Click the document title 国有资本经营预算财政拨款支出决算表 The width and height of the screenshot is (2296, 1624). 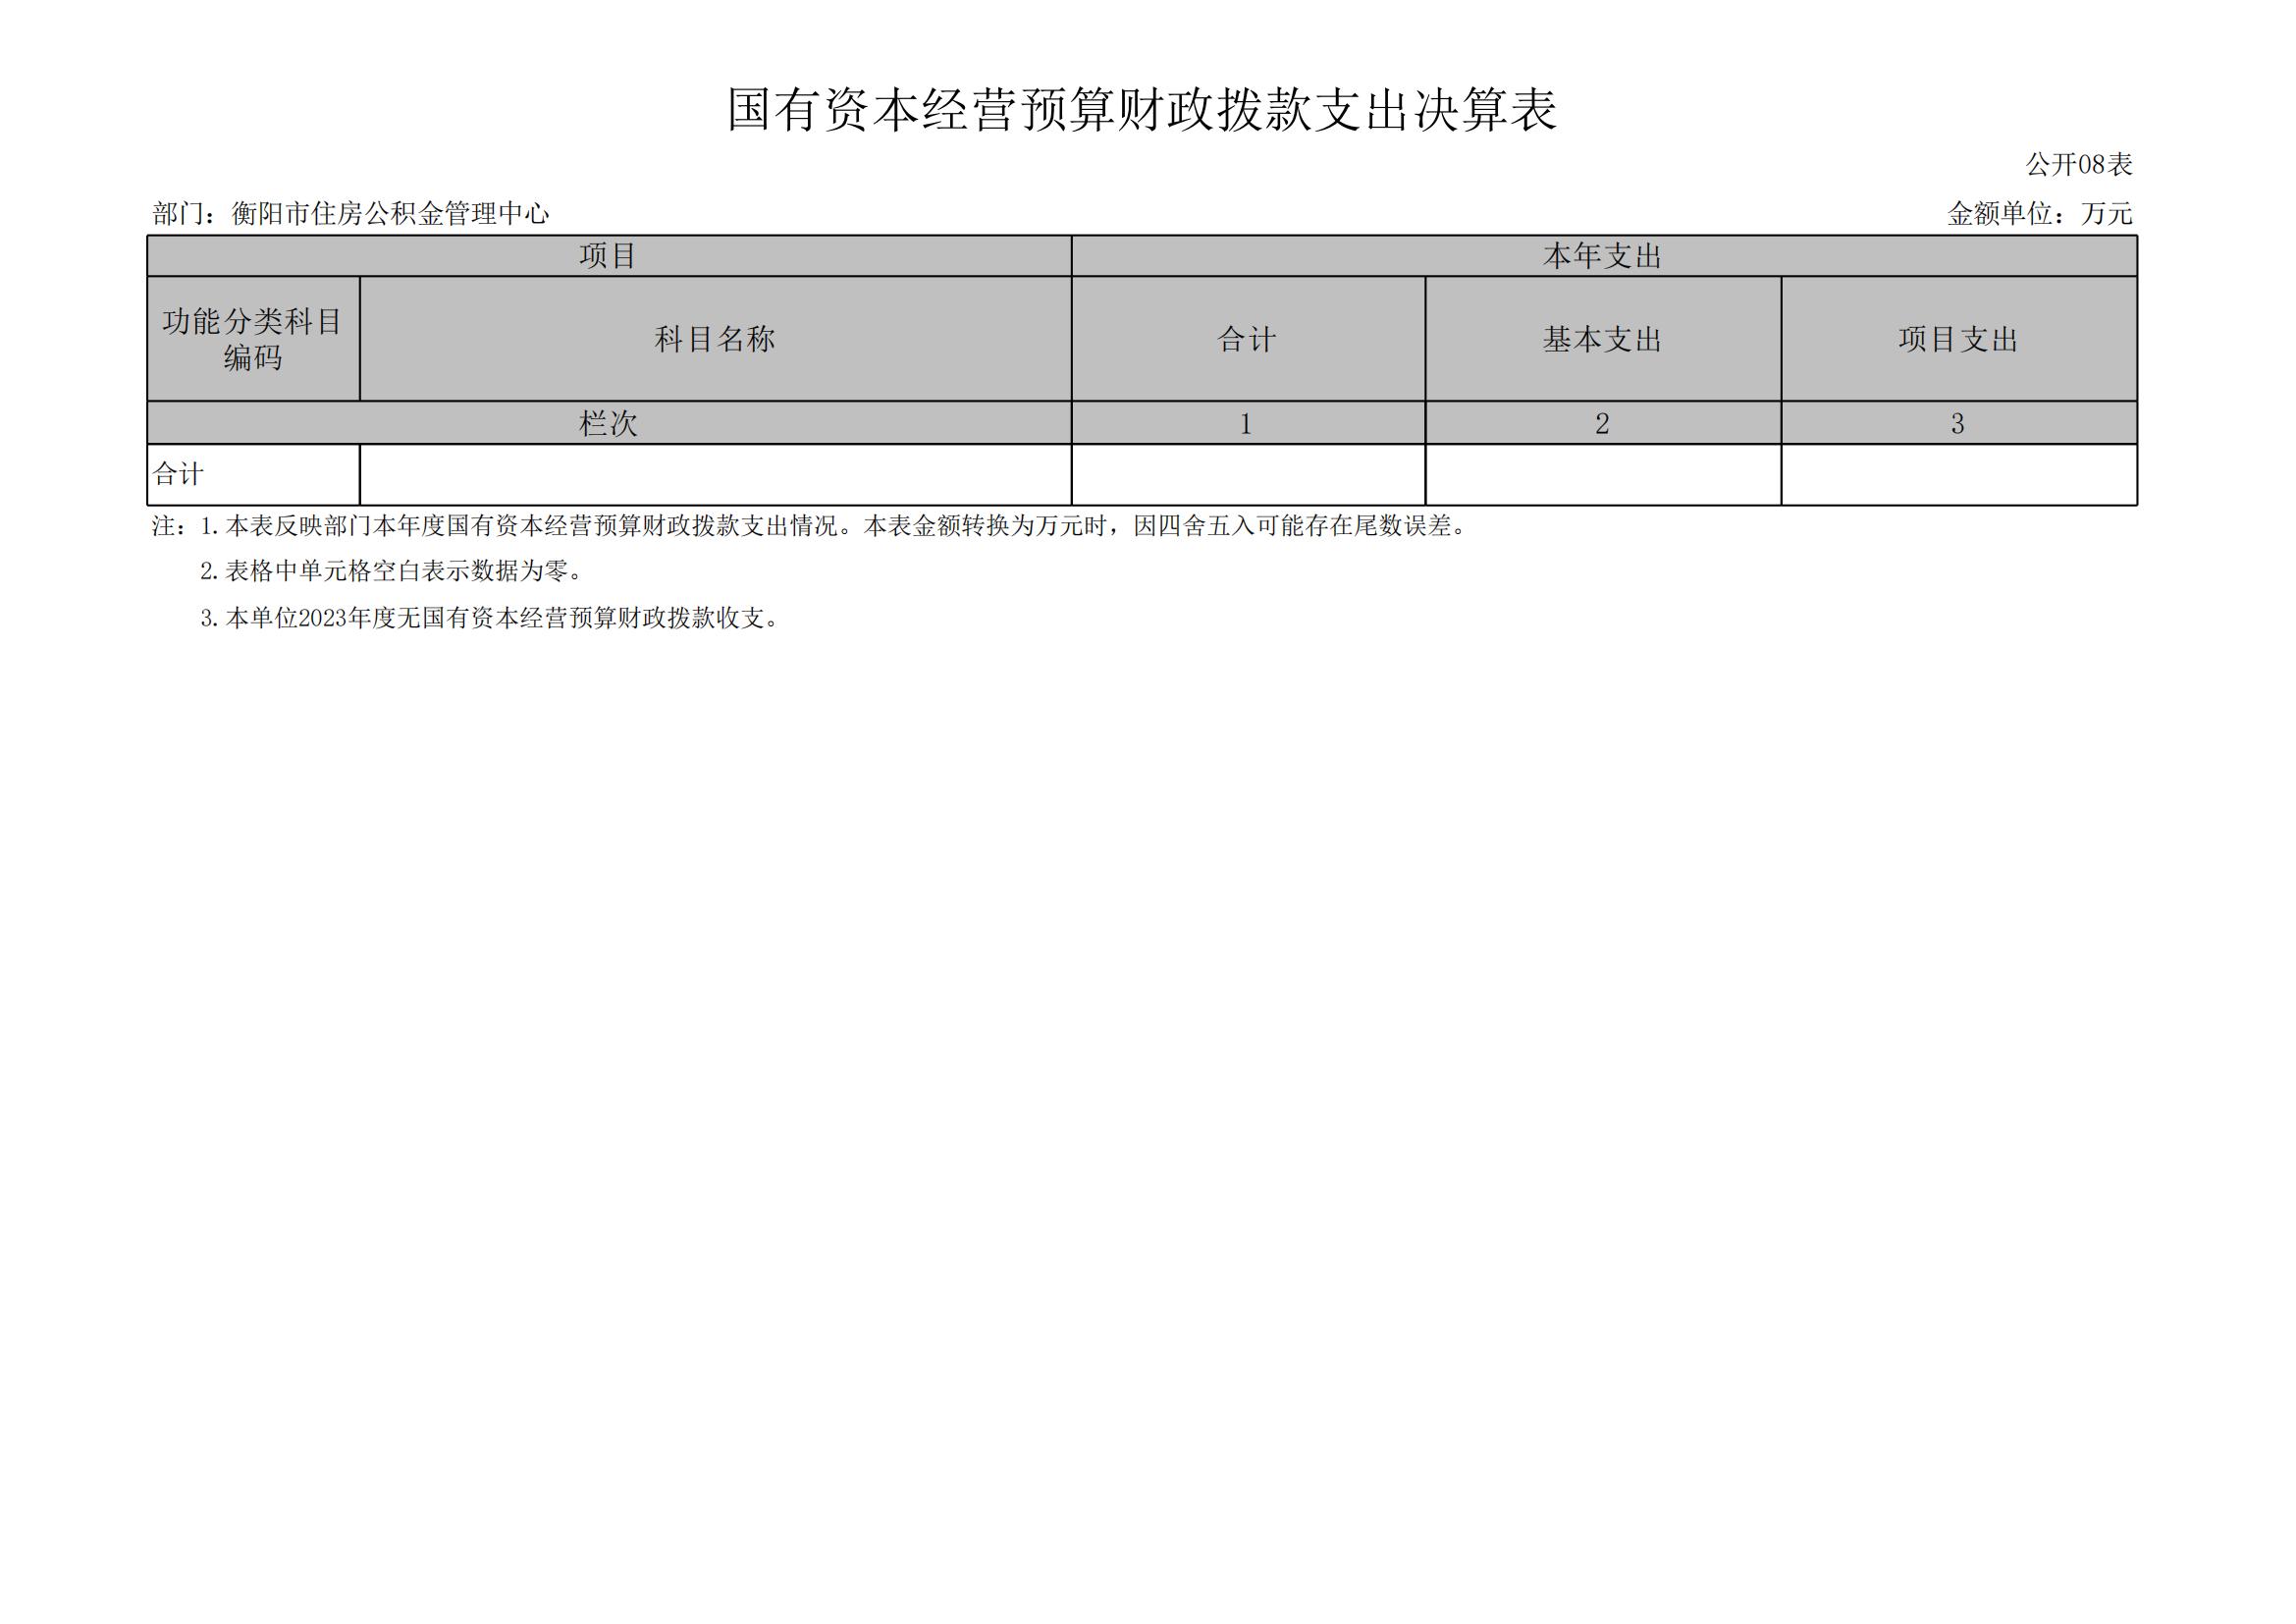[x=1141, y=110]
